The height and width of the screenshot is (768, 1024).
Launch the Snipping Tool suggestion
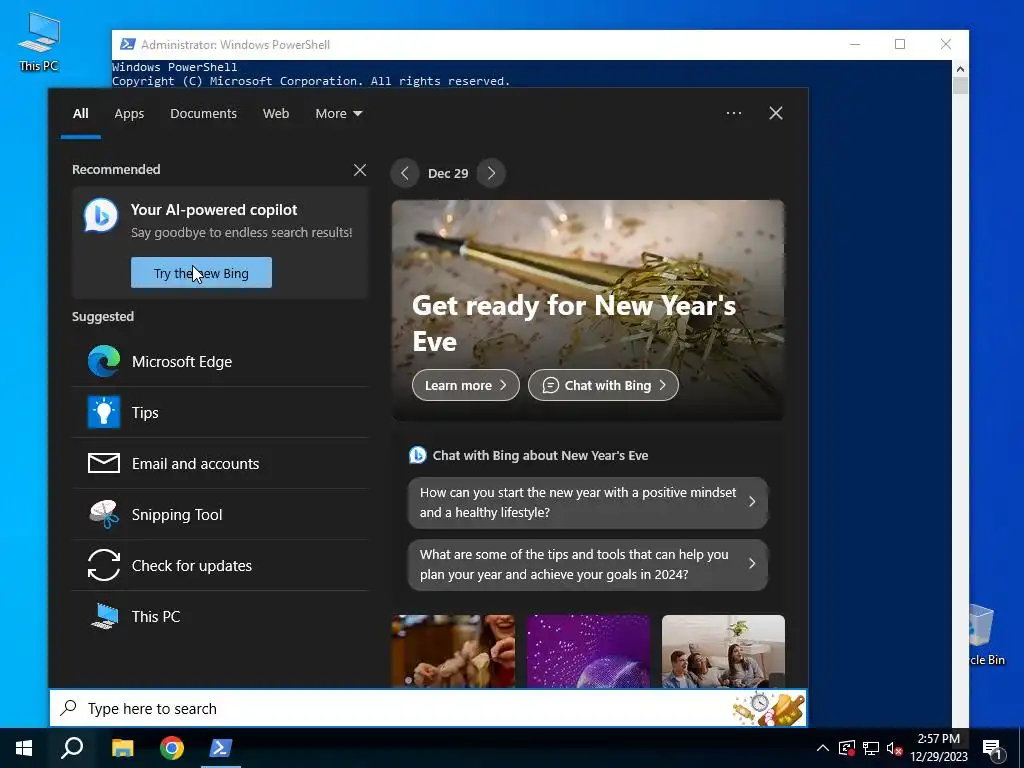(221, 514)
